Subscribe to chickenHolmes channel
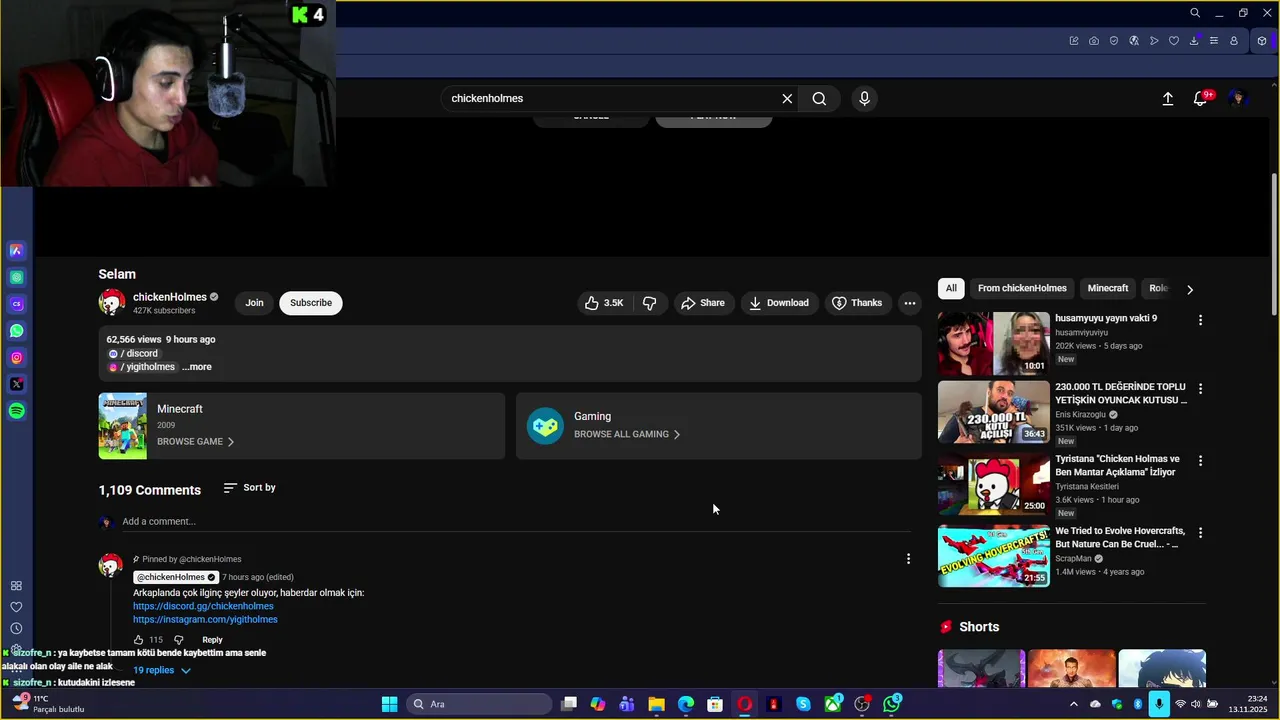The image size is (1280, 720). coord(311,303)
